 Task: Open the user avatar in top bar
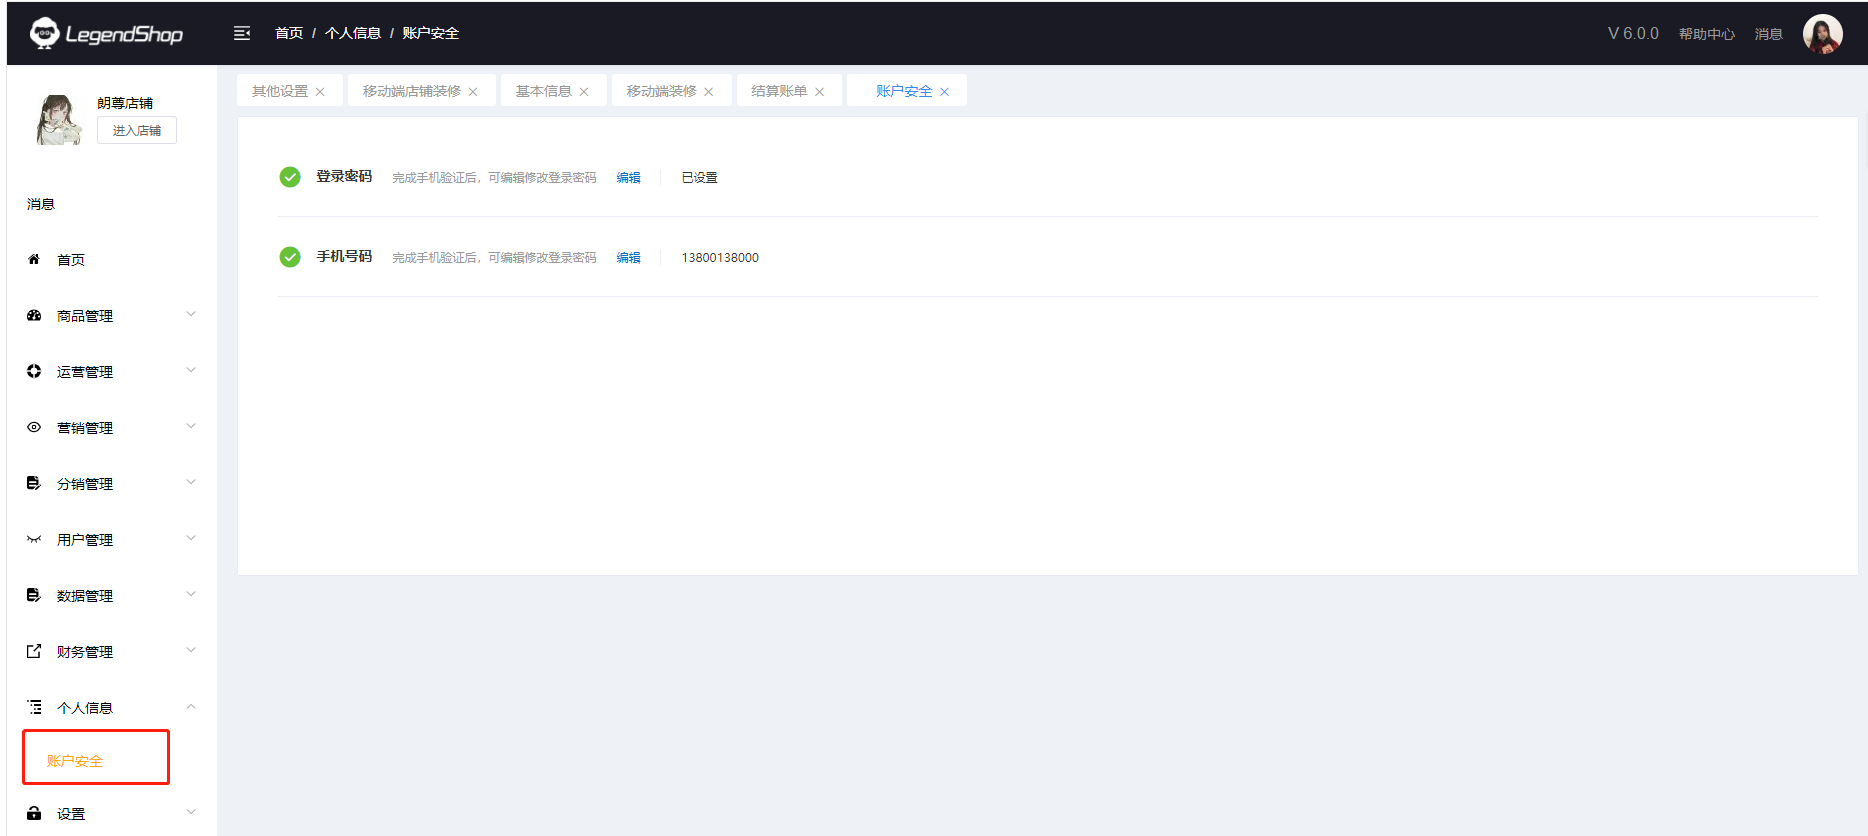click(x=1822, y=34)
